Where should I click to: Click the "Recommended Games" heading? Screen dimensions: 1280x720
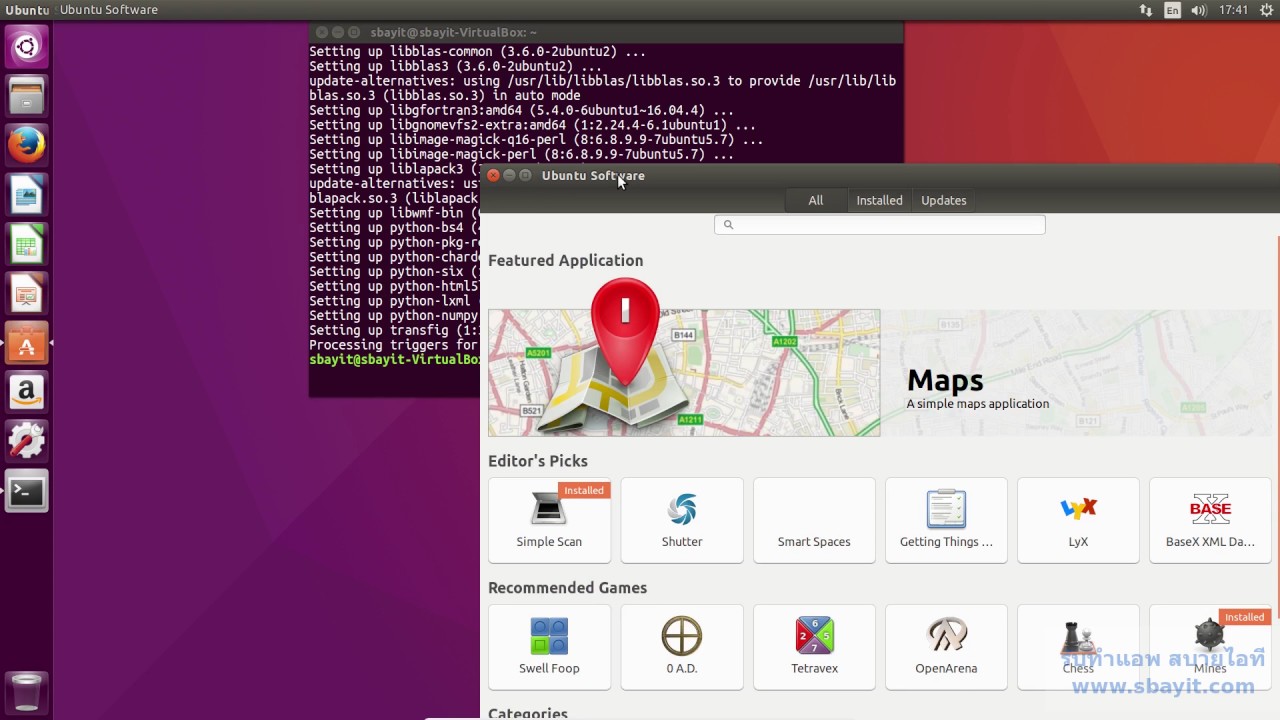(567, 588)
